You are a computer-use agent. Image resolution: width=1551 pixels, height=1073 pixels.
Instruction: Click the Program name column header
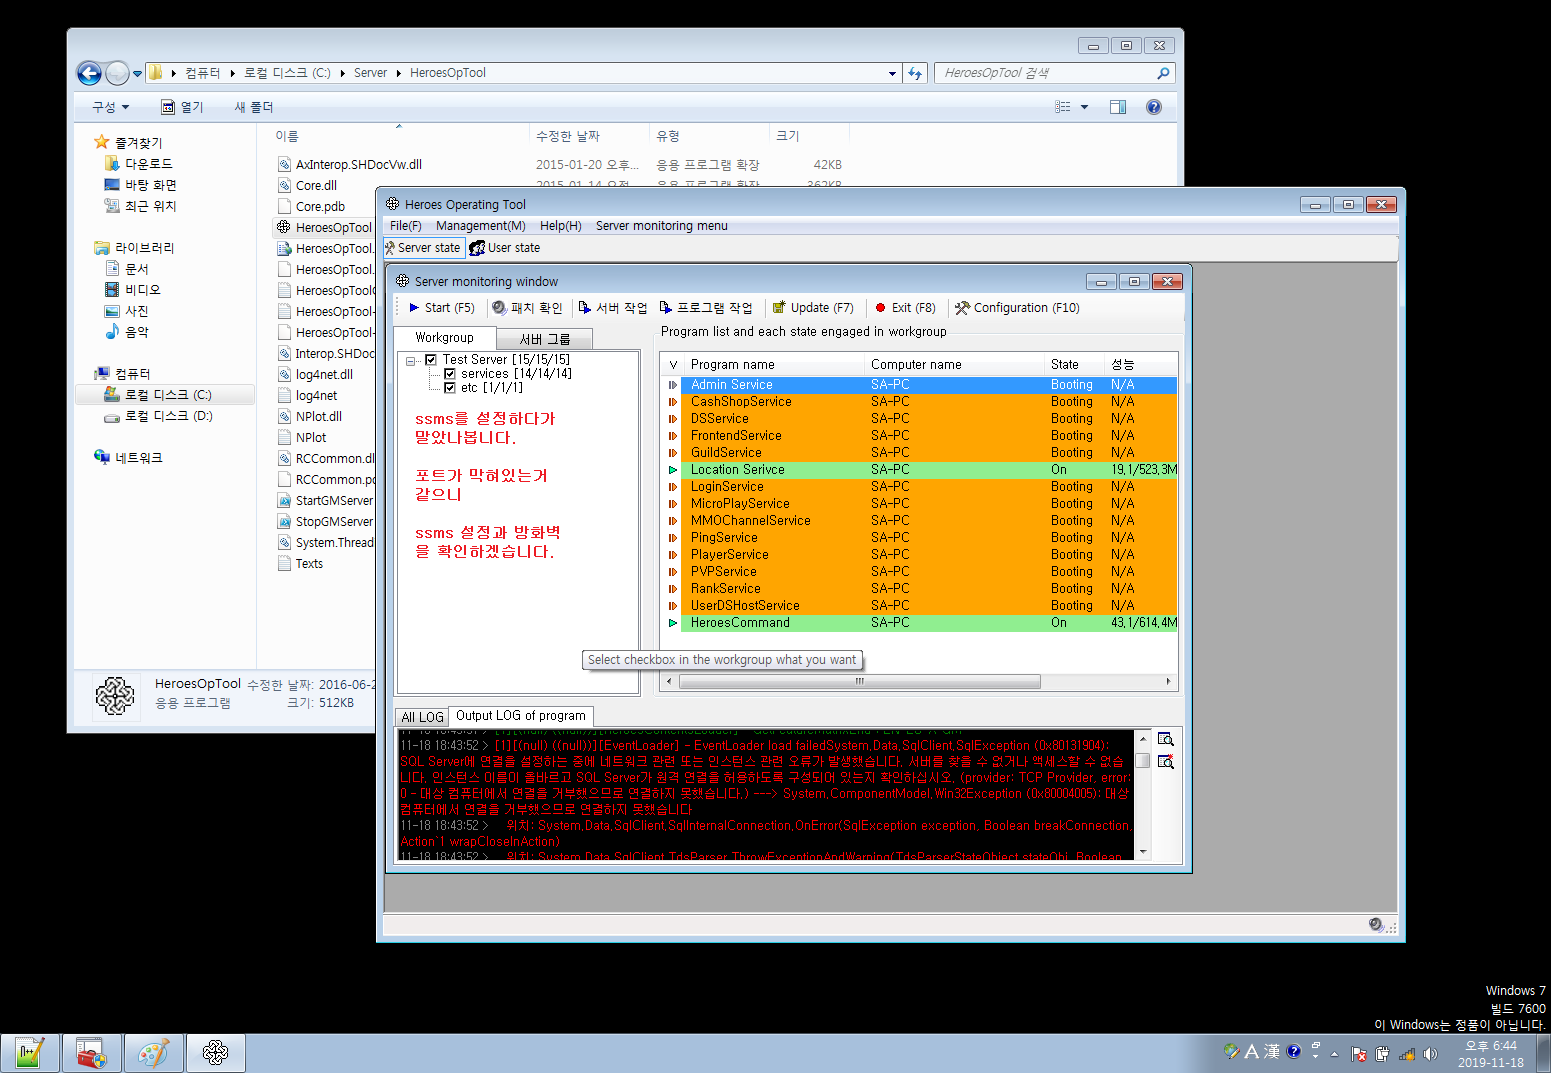[774, 365]
